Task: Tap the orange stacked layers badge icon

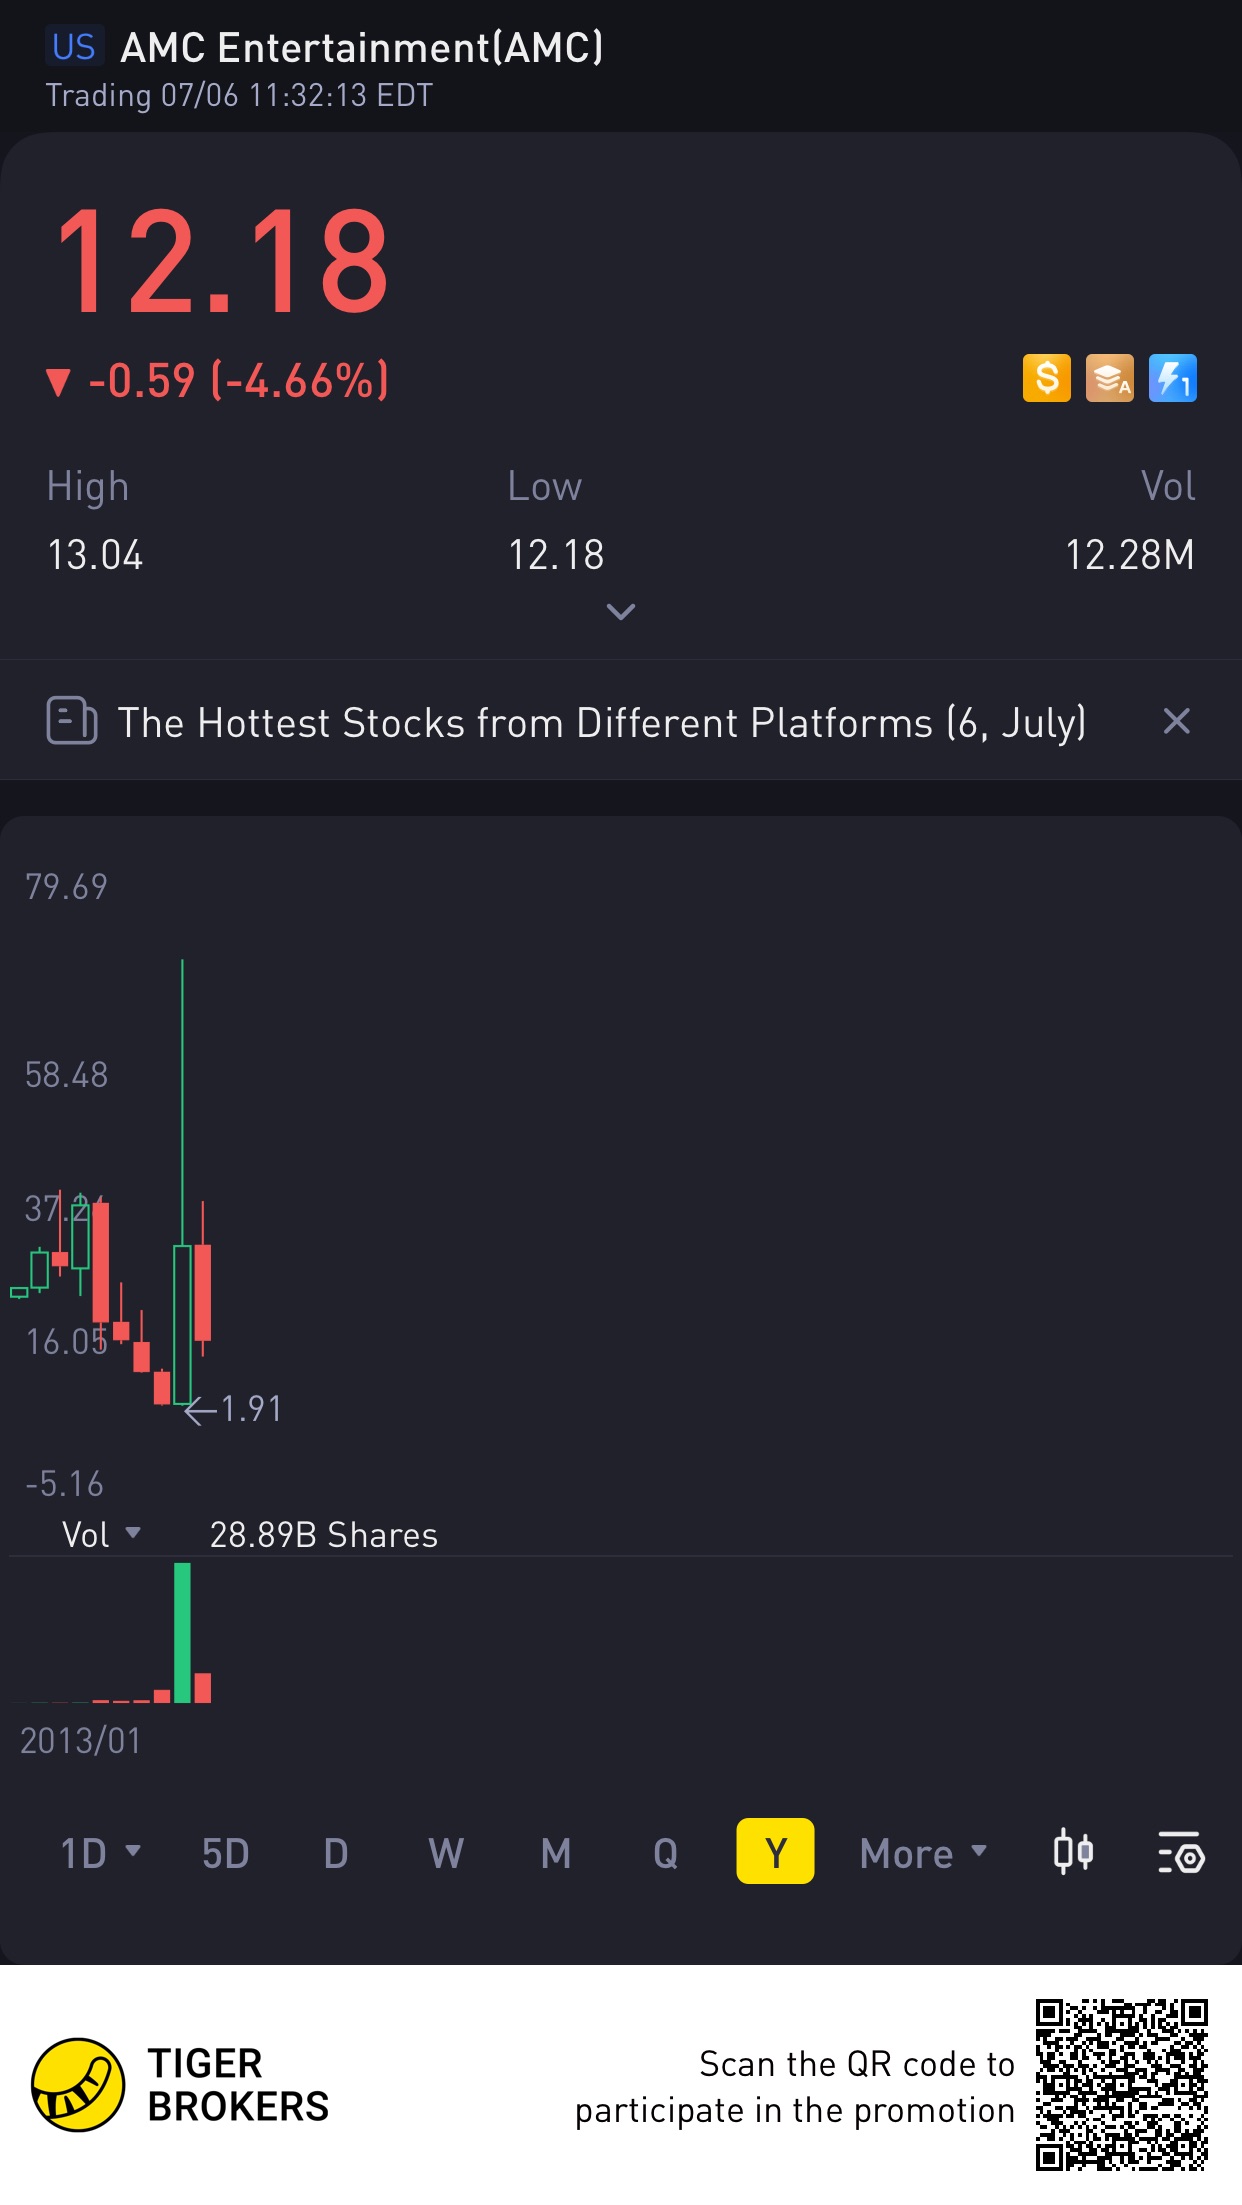Action: pos(1109,379)
